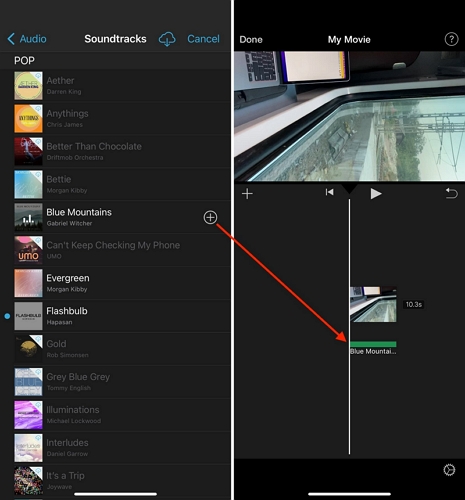
Task: Tap the POP category header
Action: [x=24, y=61]
